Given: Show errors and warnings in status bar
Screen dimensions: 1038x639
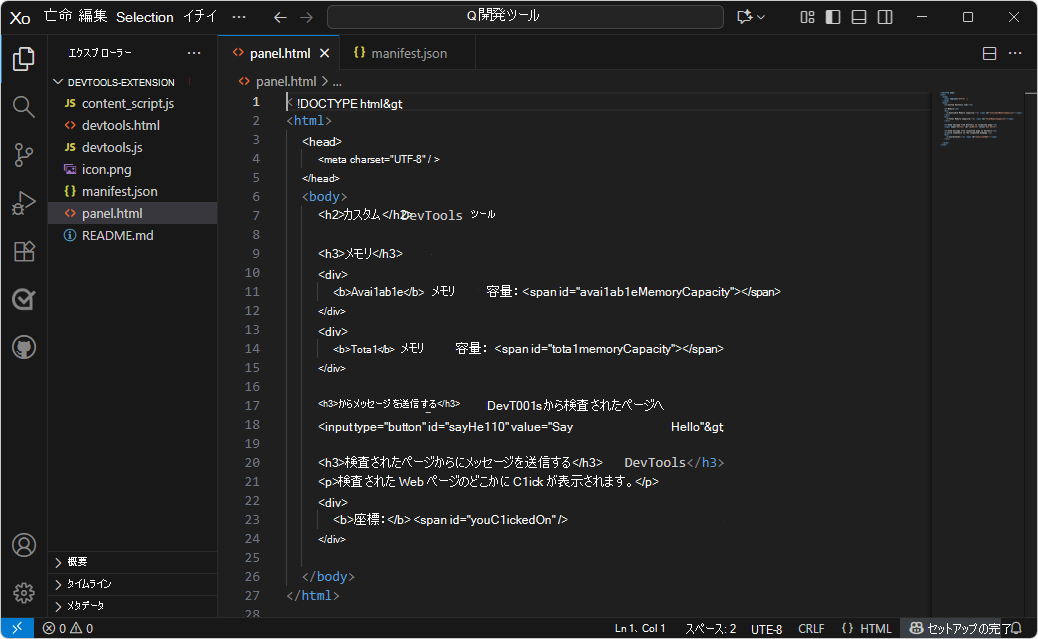Looking at the screenshot, I should coord(68,628).
